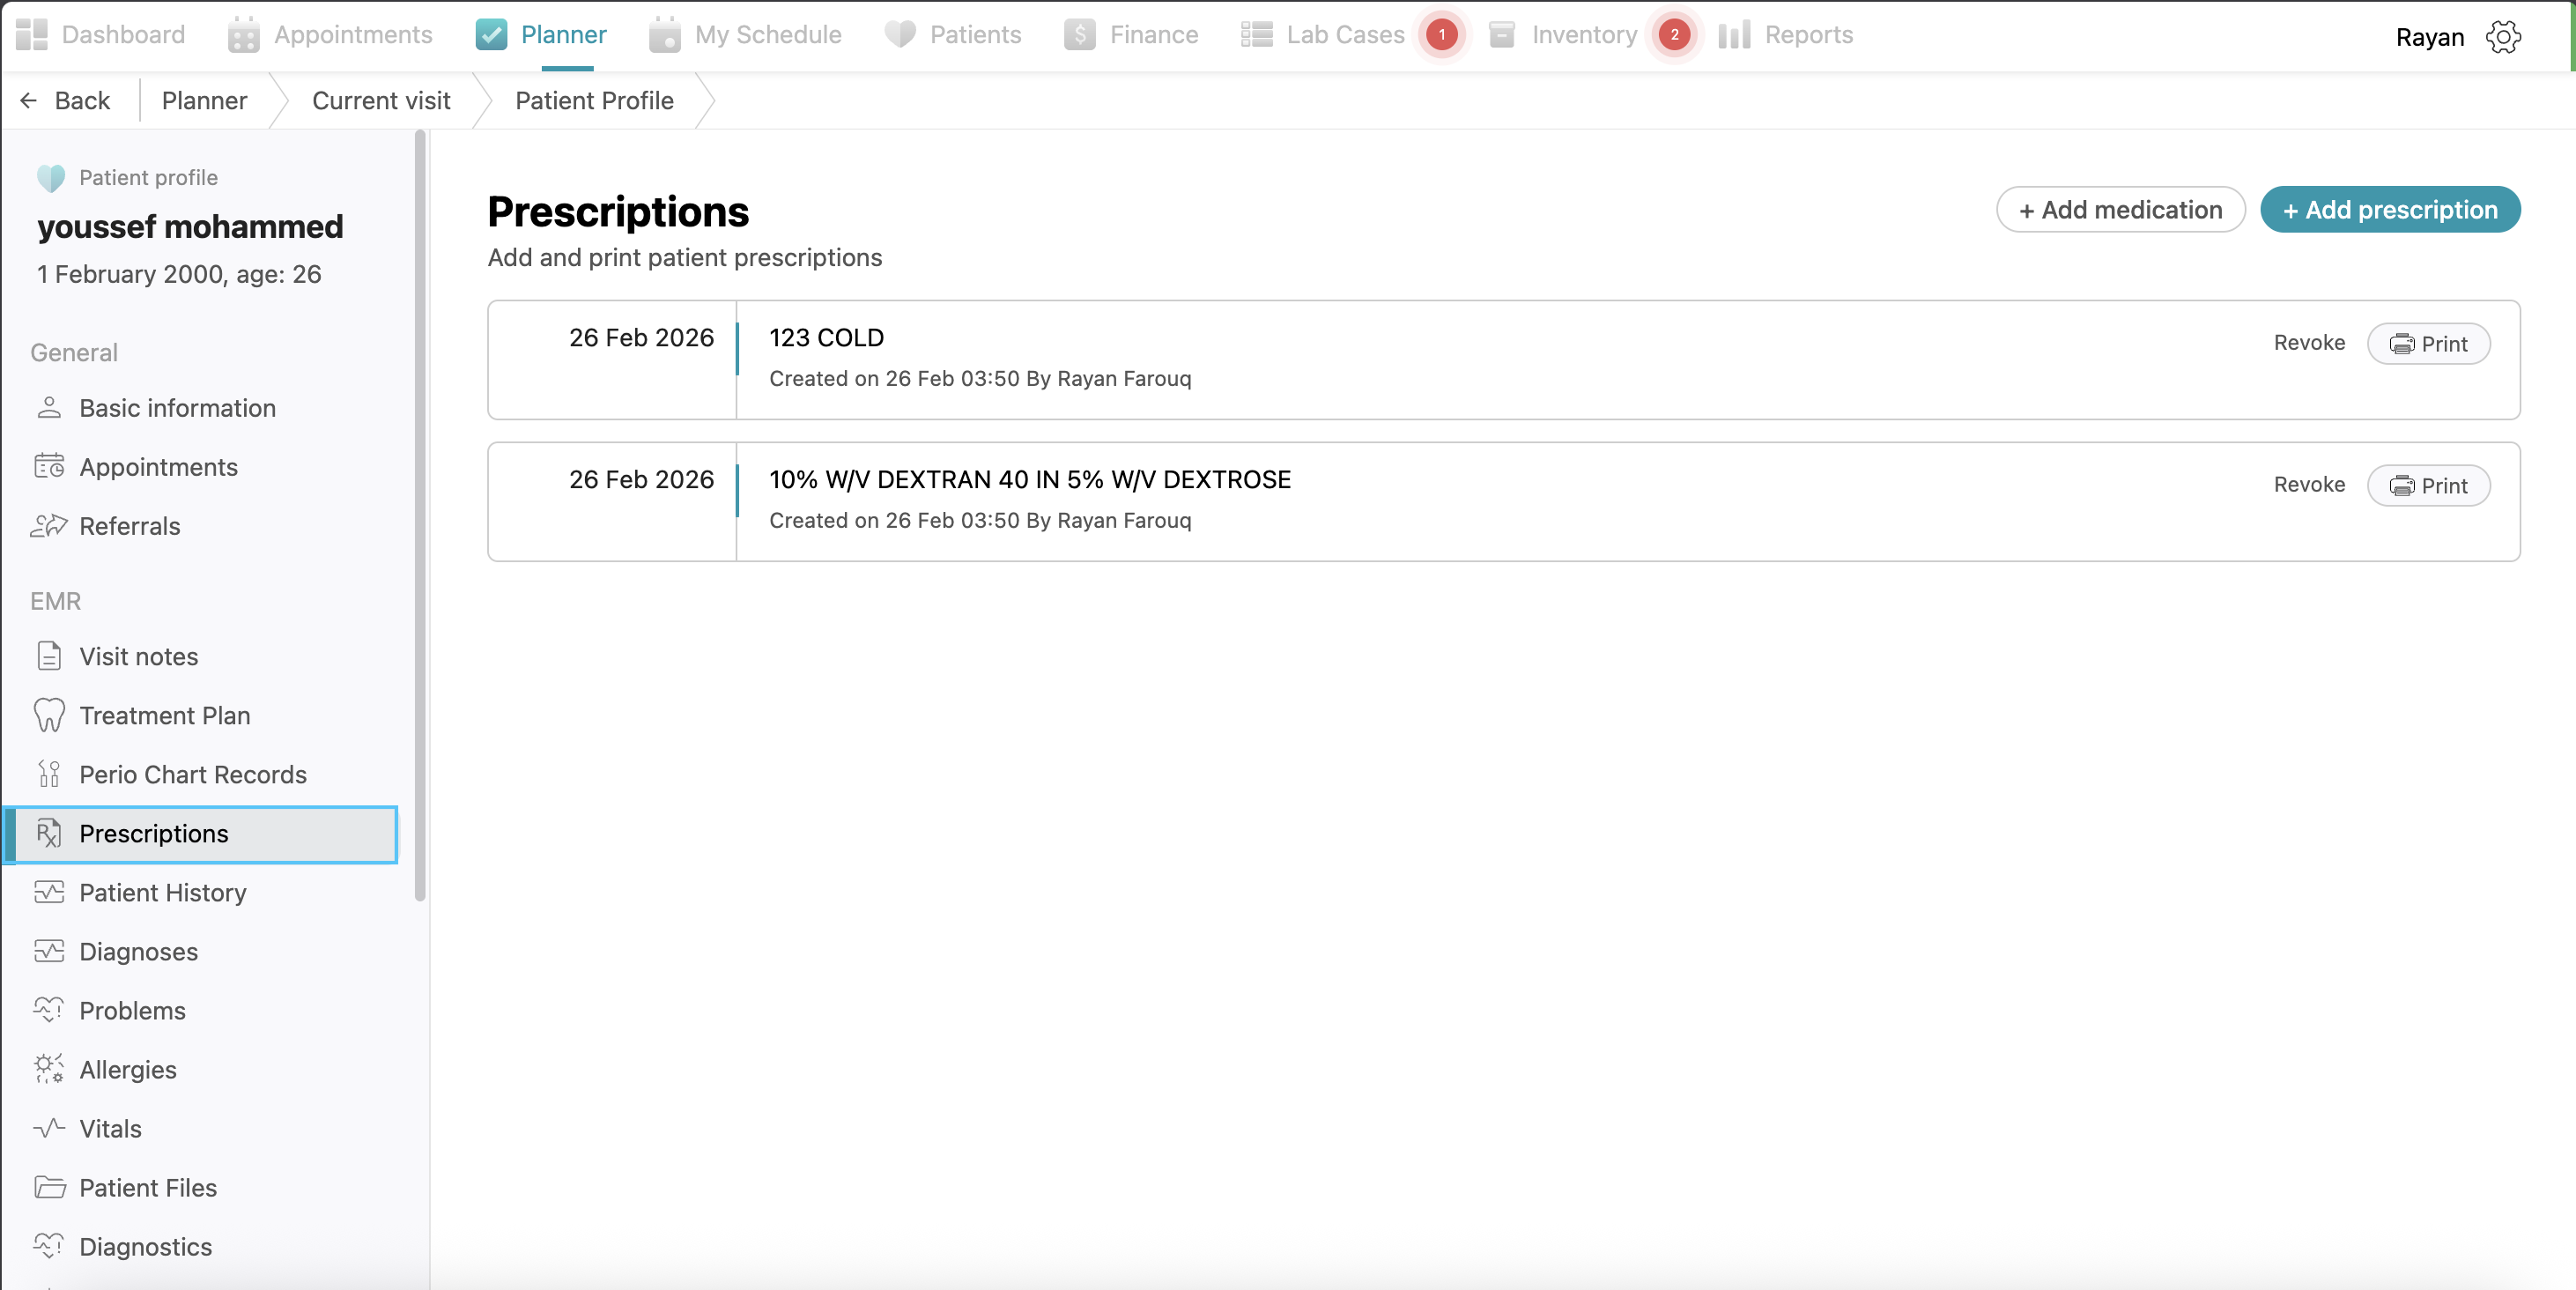Click the Vitals pulse icon

[49, 1128]
